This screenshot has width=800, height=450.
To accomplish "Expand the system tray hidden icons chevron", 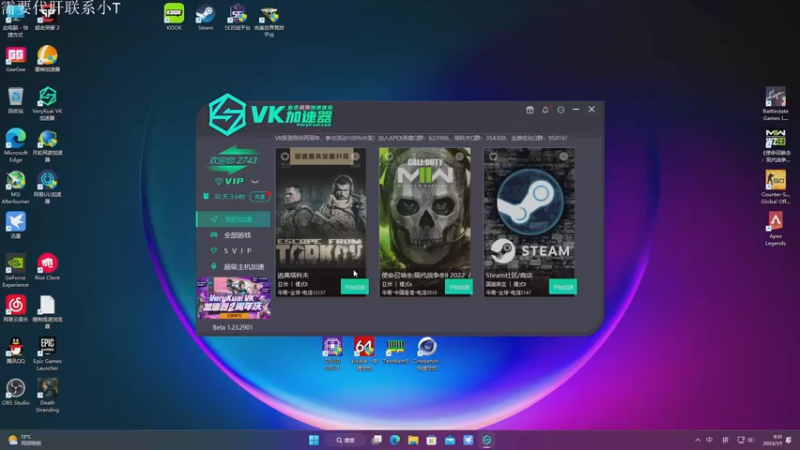I will [x=697, y=440].
